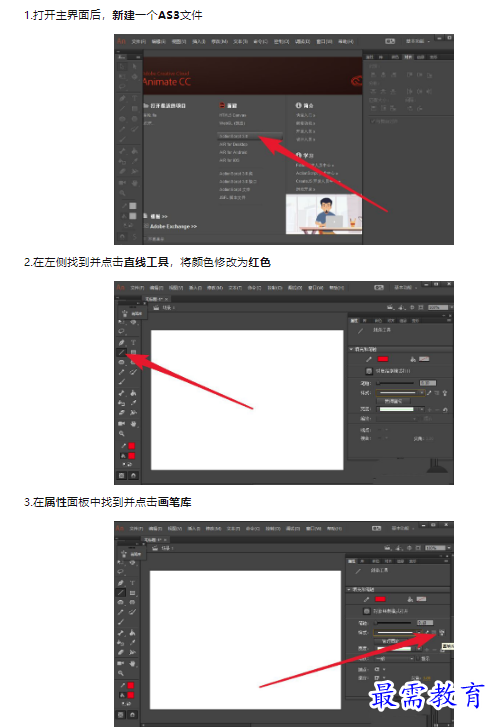The height and width of the screenshot is (727, 493).
Task: Click fill color swatch in step 2 properties
Action: pos(424,359)
